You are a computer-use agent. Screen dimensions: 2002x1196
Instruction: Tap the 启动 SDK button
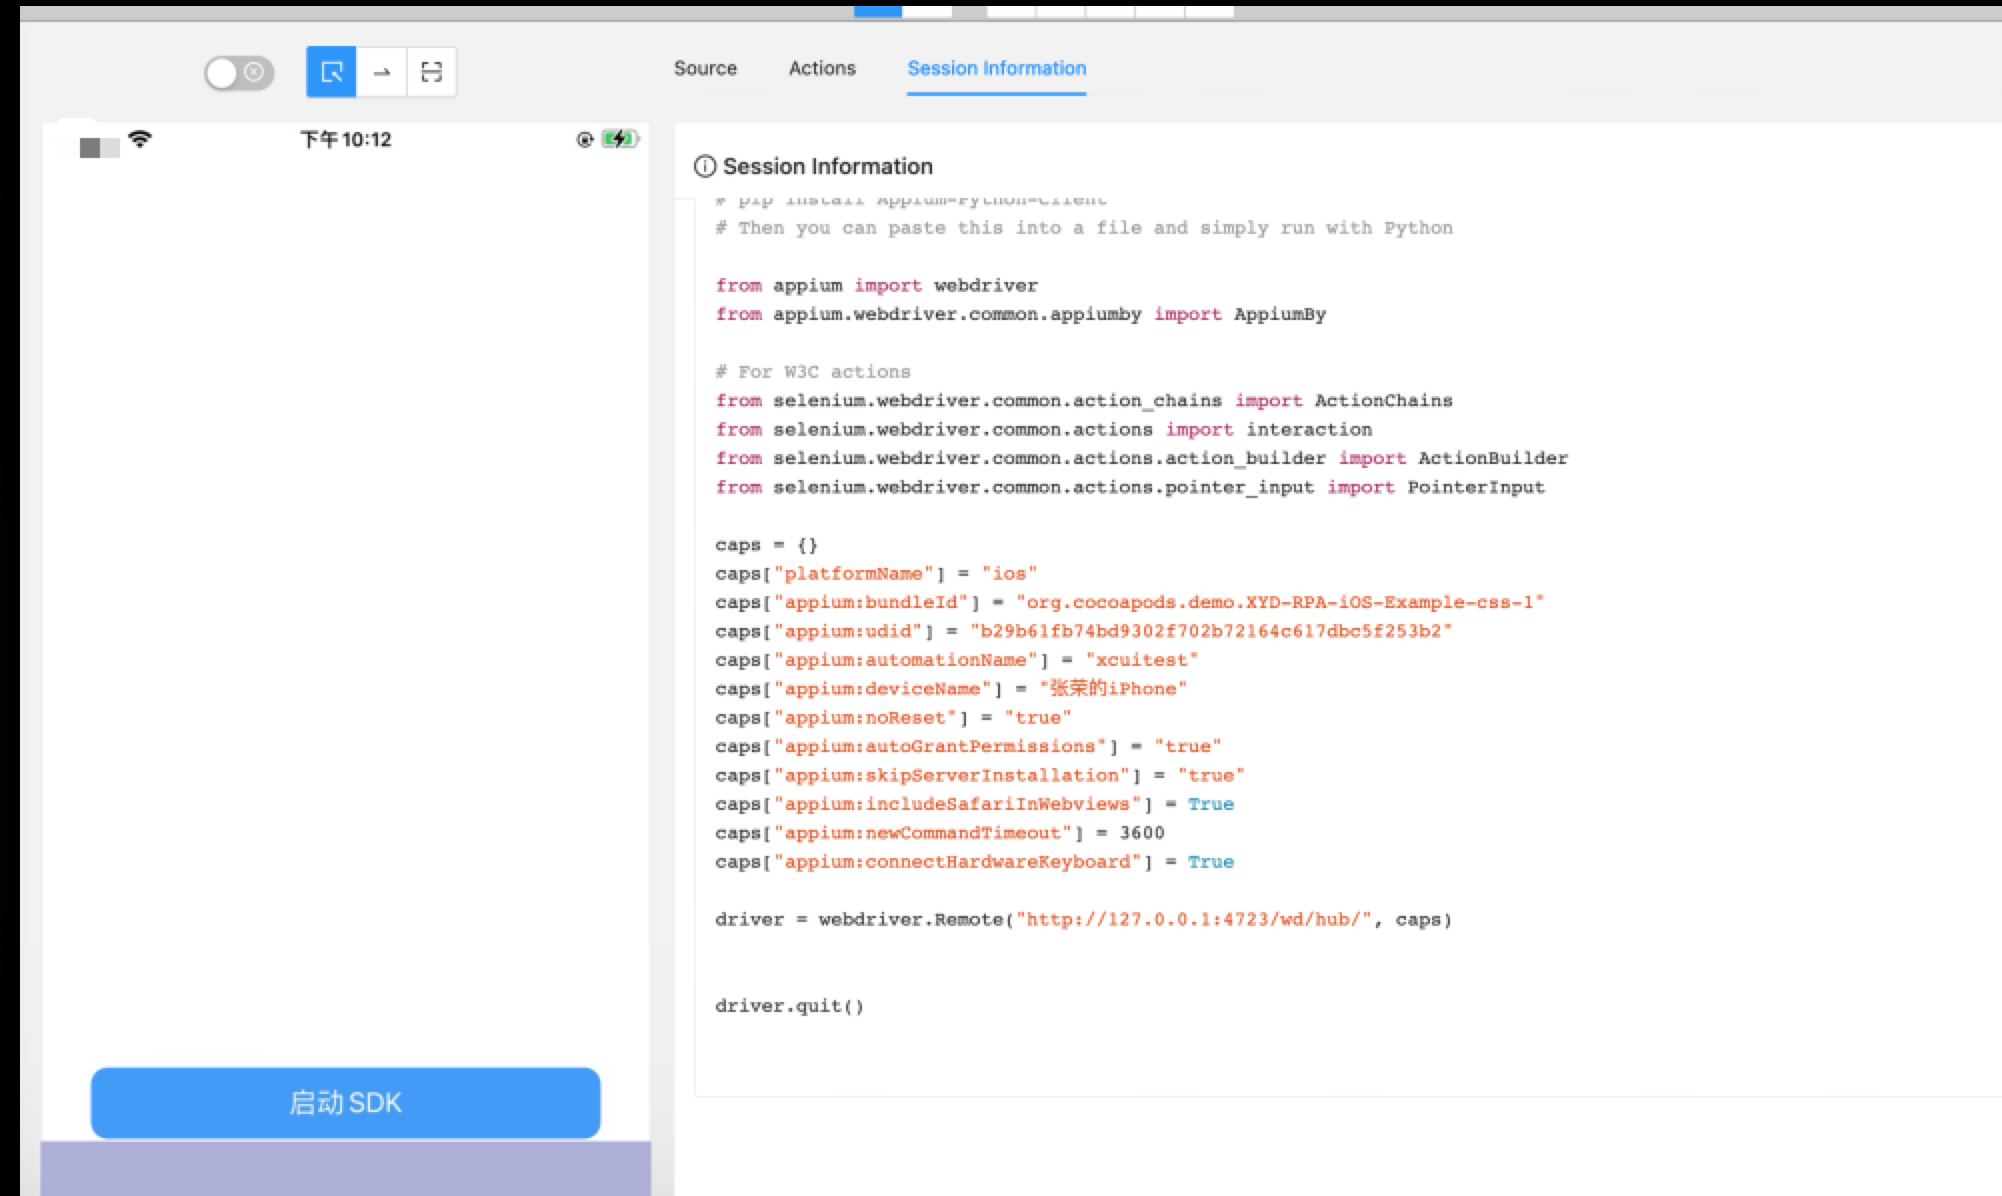[345, 1102]
